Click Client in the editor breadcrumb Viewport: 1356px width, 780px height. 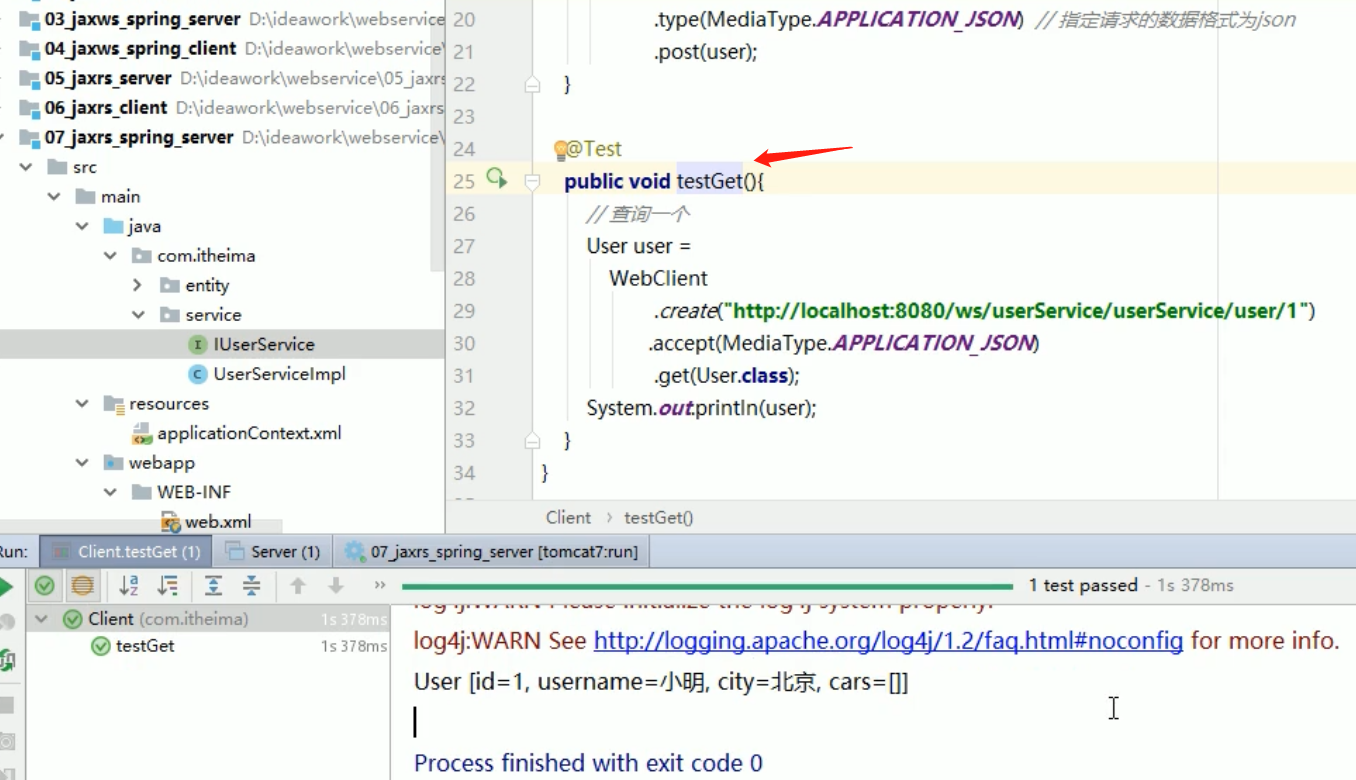(x=568, y=517)
